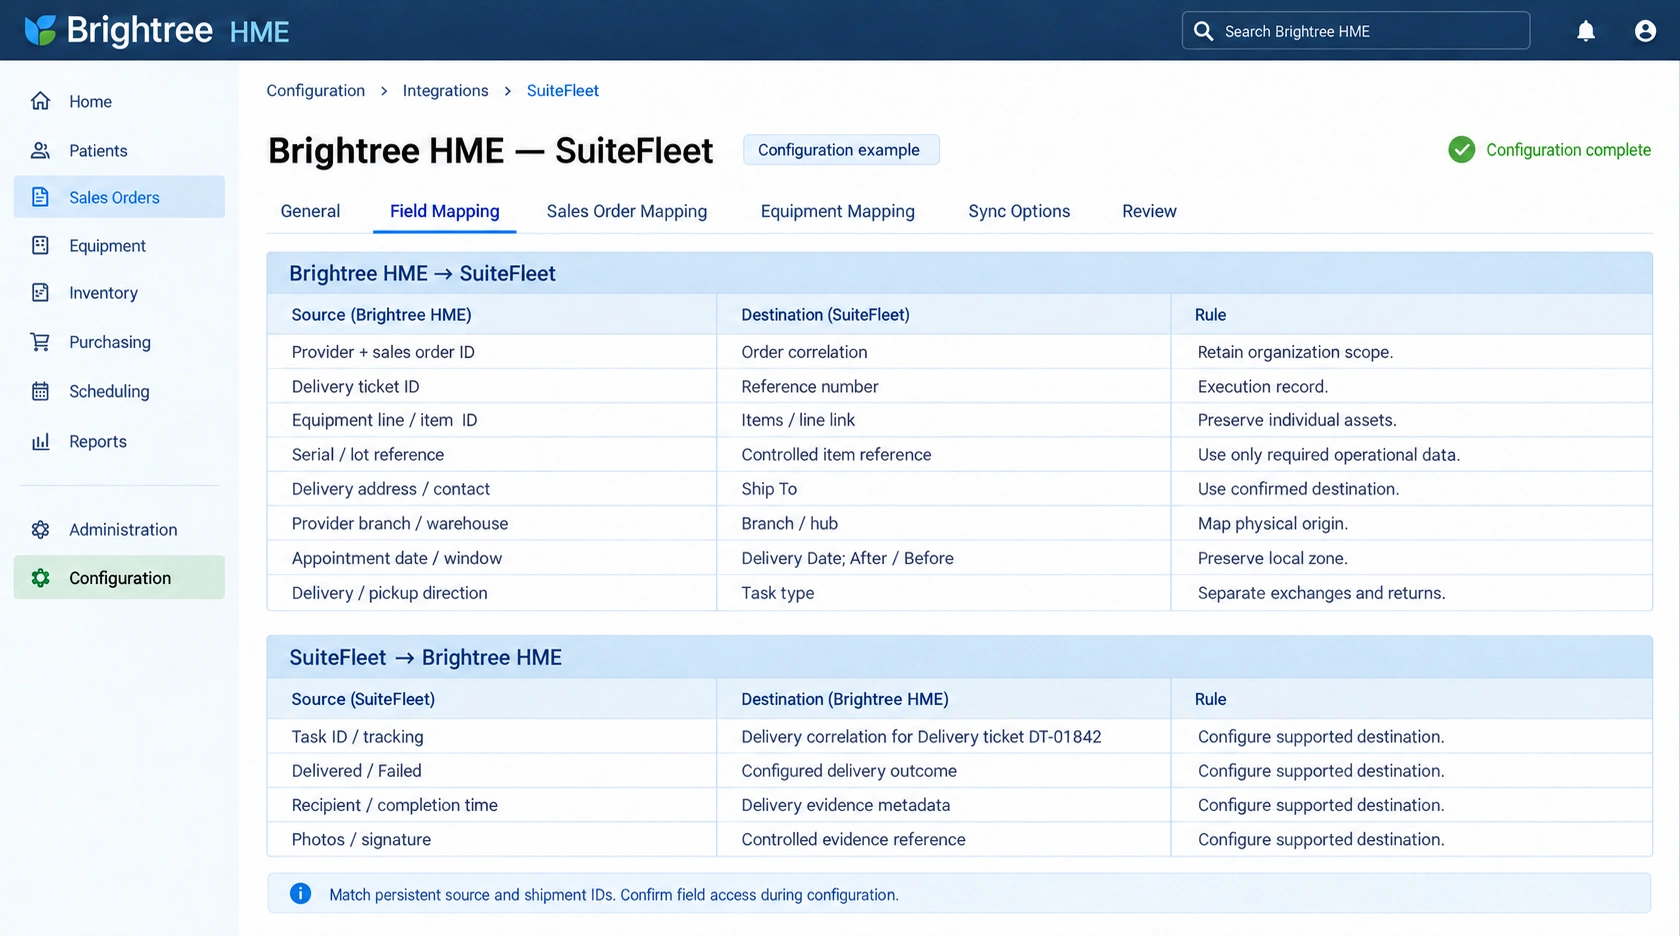1680x936 pixels.
Task: Click the blue info icon in note bar
Action: (x=300, y=894)
